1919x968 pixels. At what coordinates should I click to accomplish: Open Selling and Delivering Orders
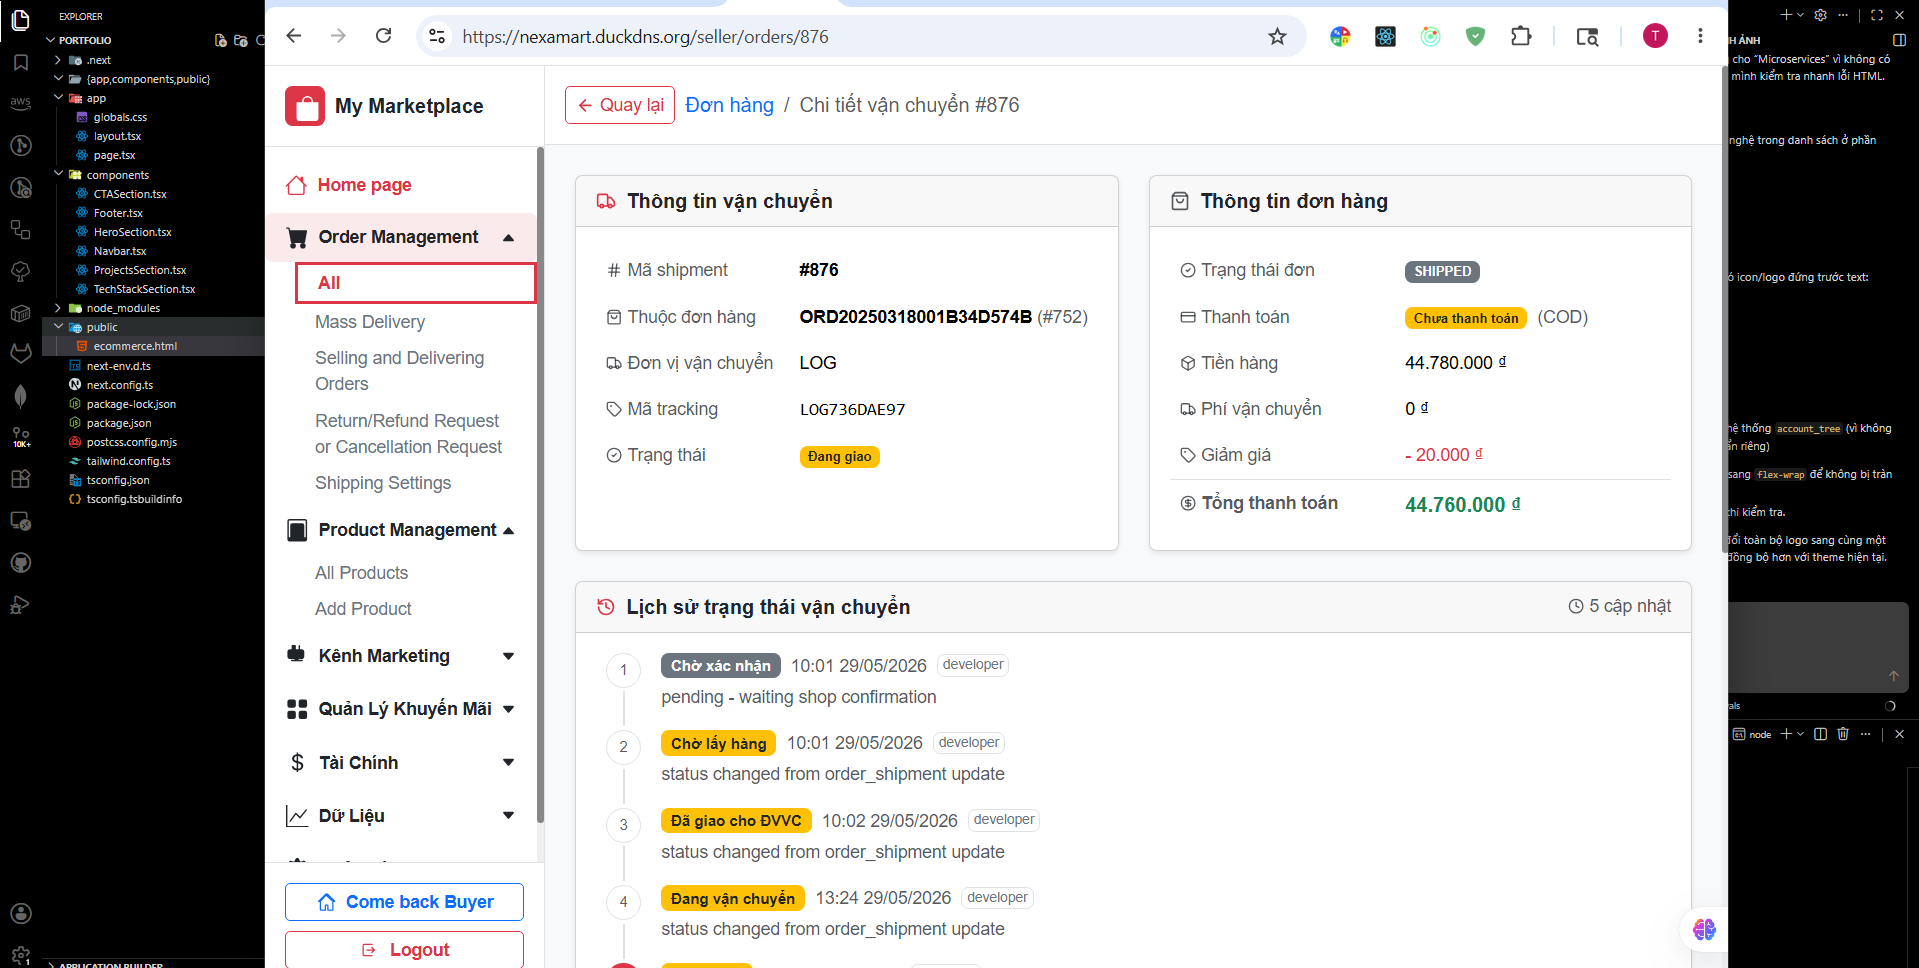(400, 371)
